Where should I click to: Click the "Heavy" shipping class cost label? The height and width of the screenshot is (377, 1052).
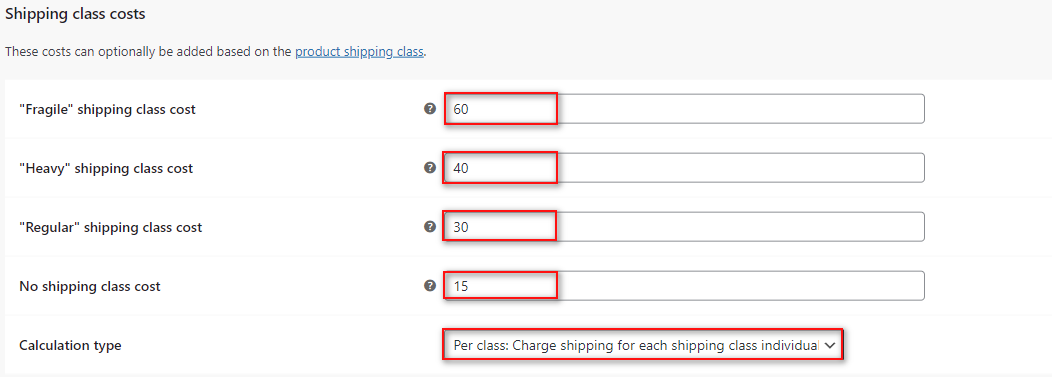click(x=106, y=168)
